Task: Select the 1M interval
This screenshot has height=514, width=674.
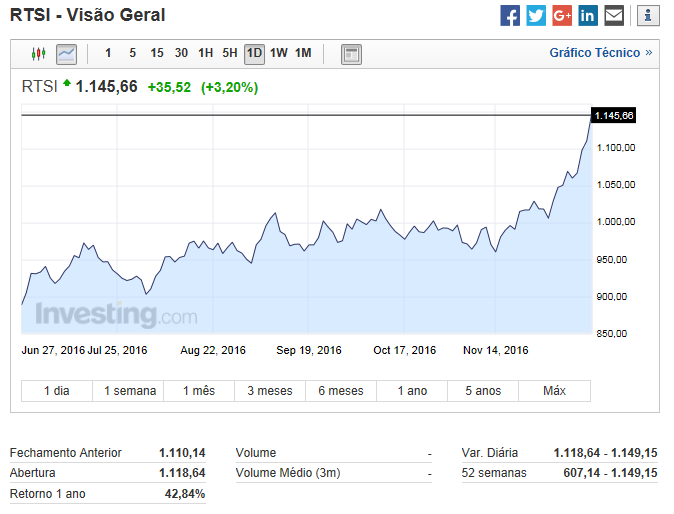Action: 303,53
